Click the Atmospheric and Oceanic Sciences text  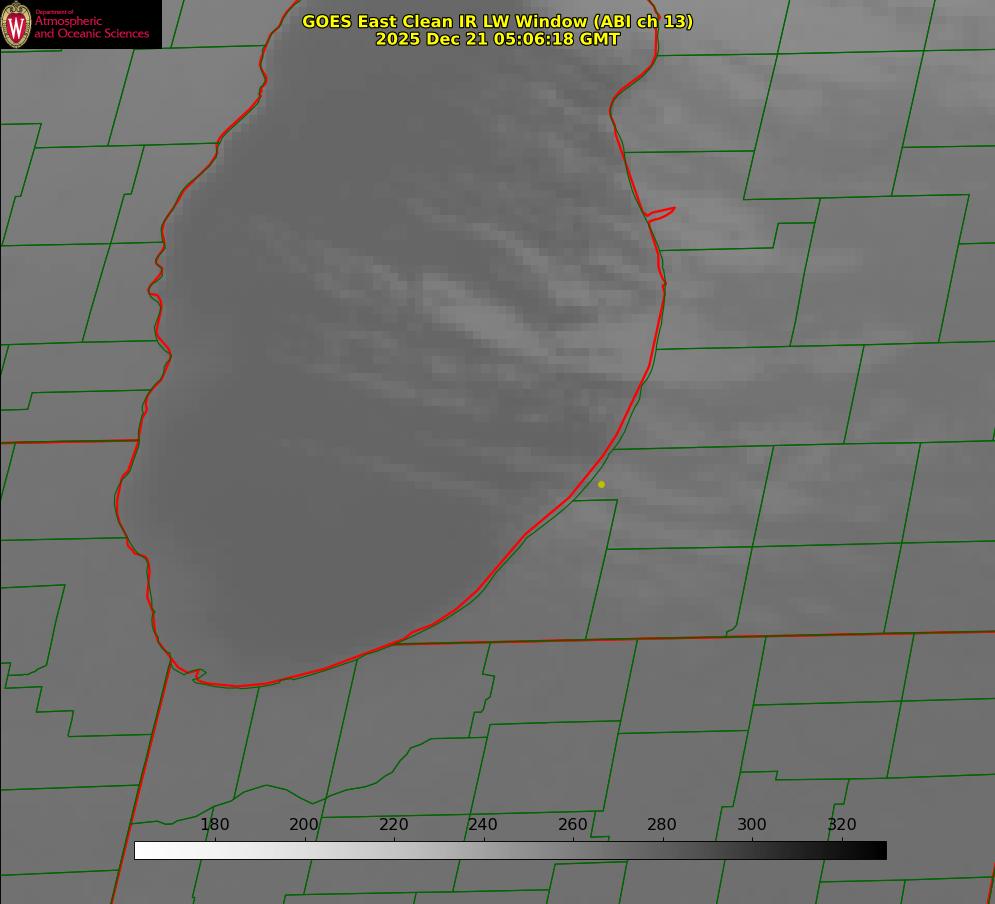92,27
